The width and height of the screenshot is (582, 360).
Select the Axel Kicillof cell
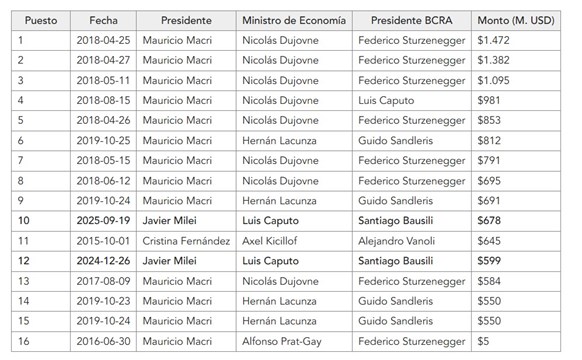coord(294,241)
